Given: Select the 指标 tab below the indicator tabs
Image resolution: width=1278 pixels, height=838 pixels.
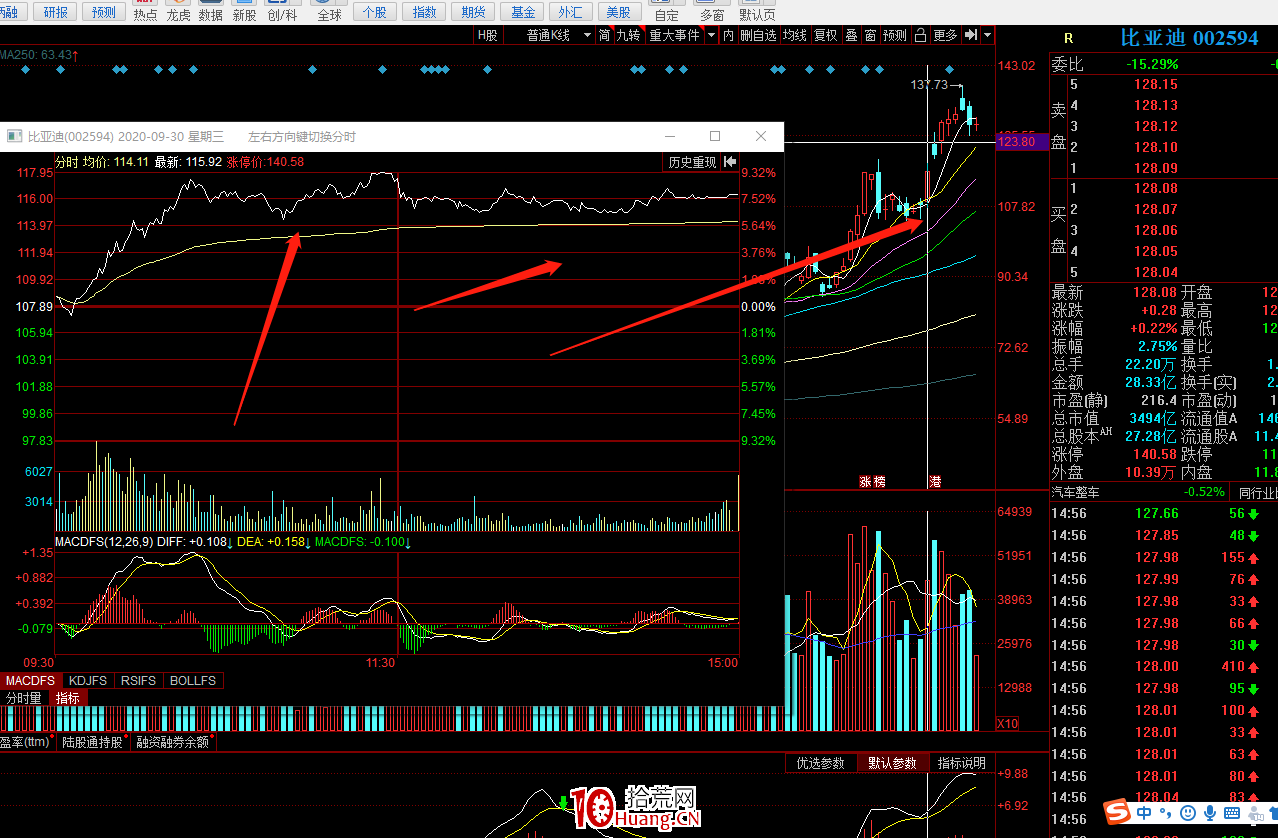Looking at the screenshot, I should coord(68,698).
